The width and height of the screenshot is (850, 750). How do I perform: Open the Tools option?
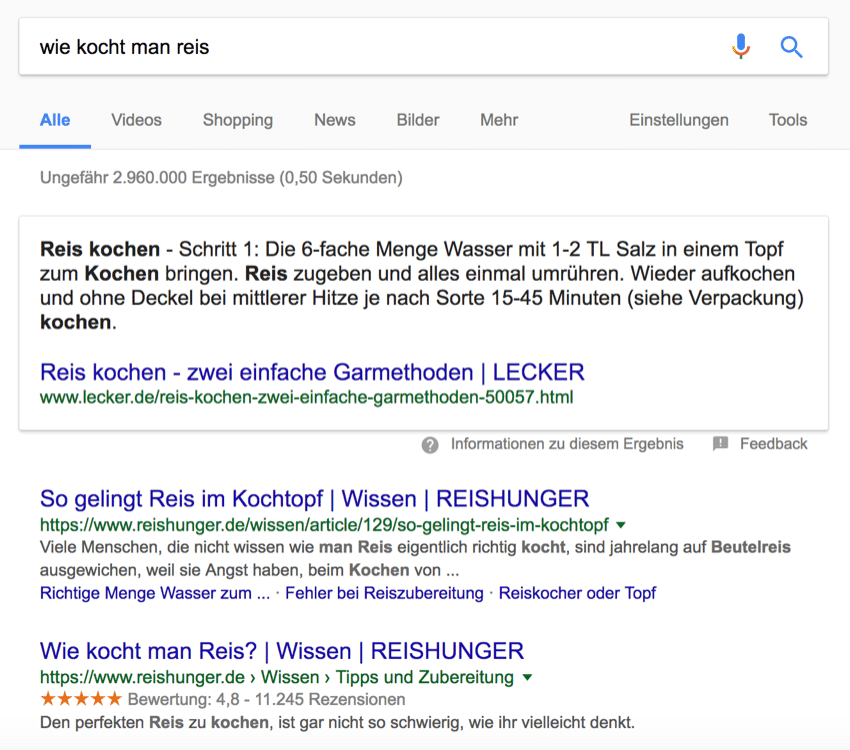tap(787, 120)
